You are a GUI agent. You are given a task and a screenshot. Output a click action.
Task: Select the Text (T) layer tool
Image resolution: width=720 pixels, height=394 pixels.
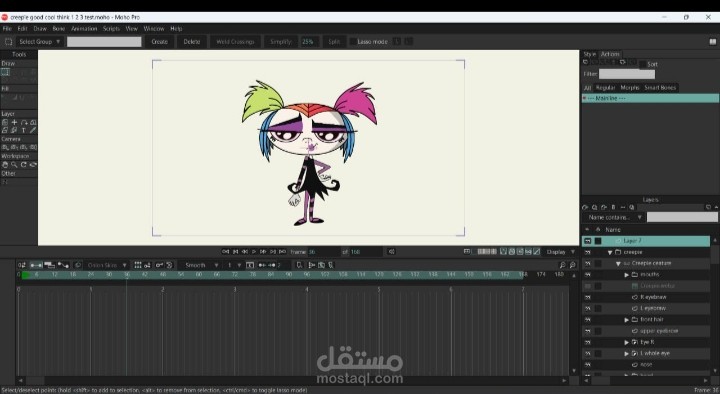(23, 130)
